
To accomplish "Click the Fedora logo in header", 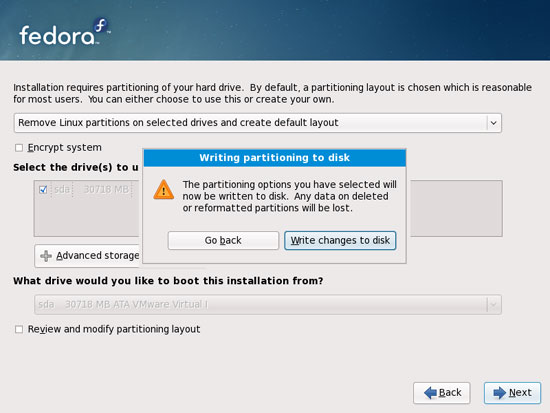I will [x=65, y=32].
